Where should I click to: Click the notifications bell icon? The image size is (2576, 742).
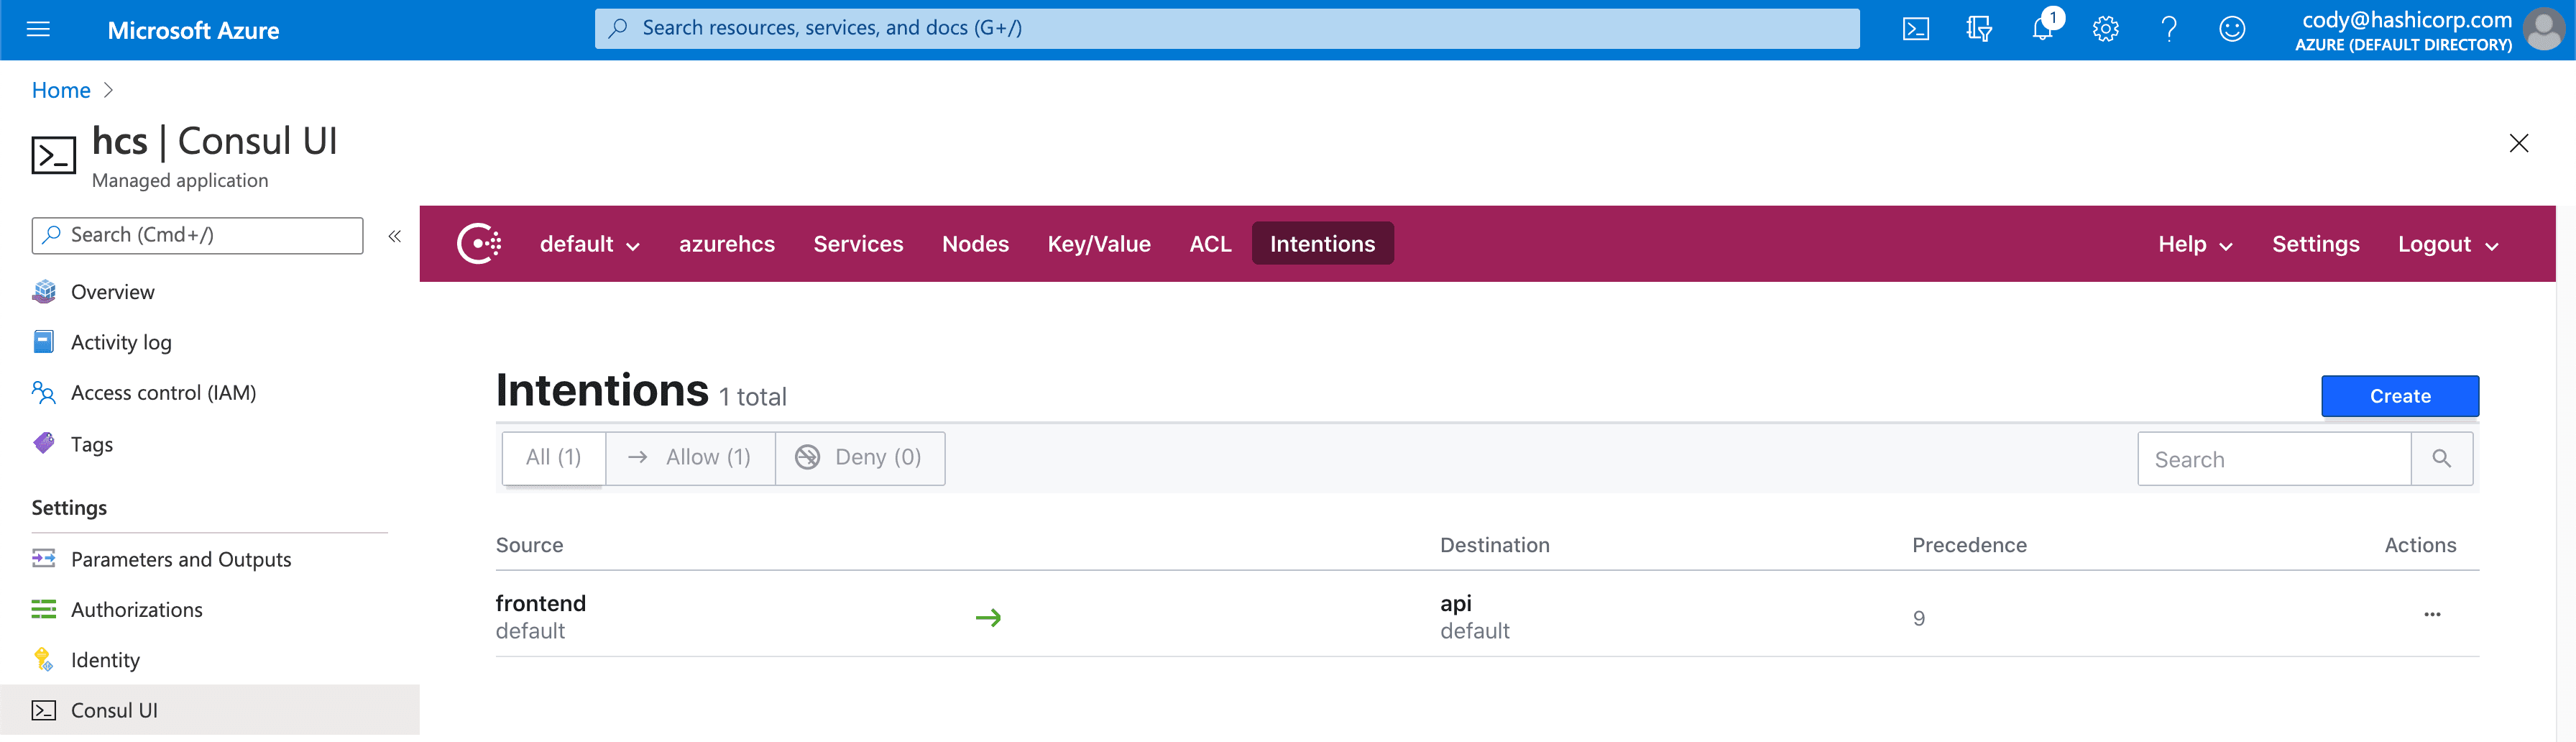[x=2042, y=29]
